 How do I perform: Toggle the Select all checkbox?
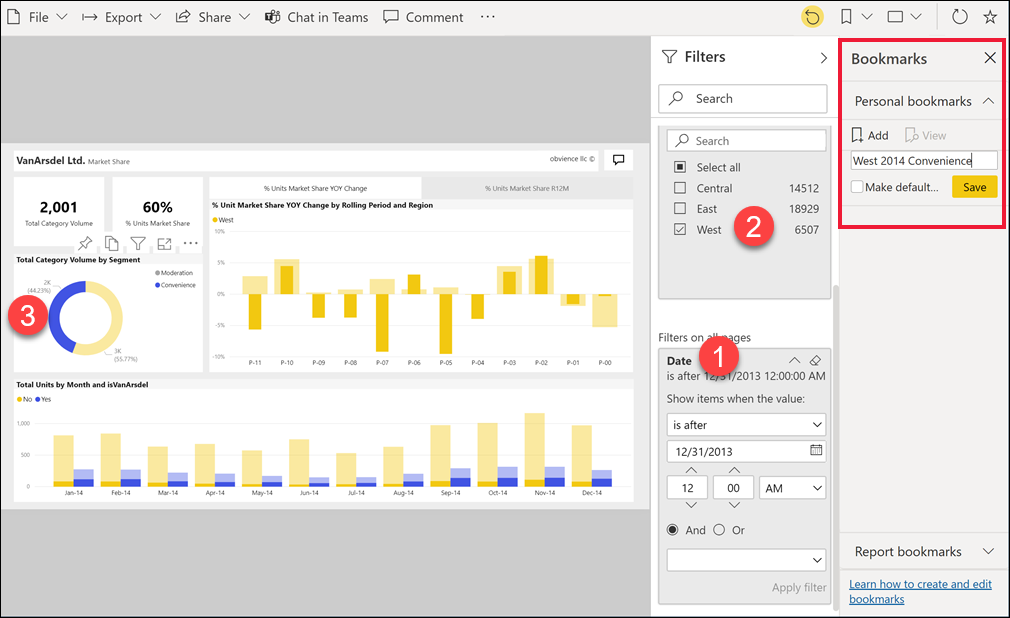coord(680,167)
